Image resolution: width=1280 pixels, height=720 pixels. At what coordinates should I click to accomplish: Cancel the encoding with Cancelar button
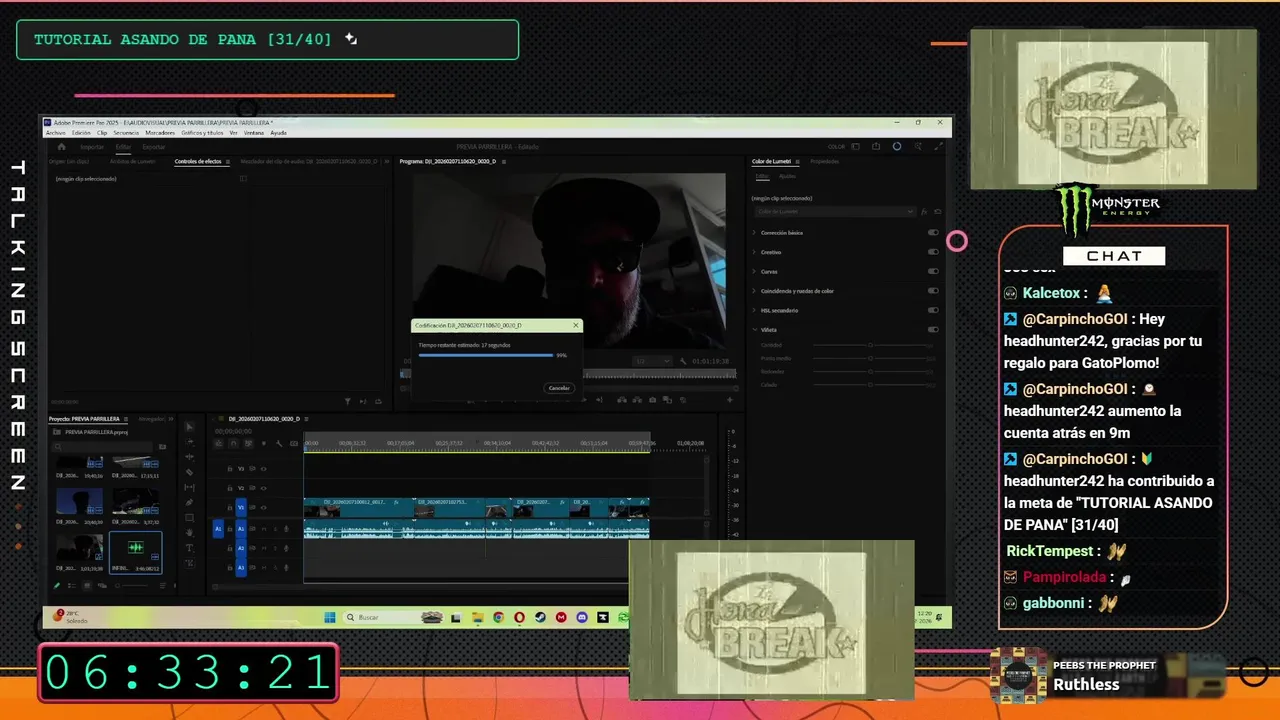[560, 388]
